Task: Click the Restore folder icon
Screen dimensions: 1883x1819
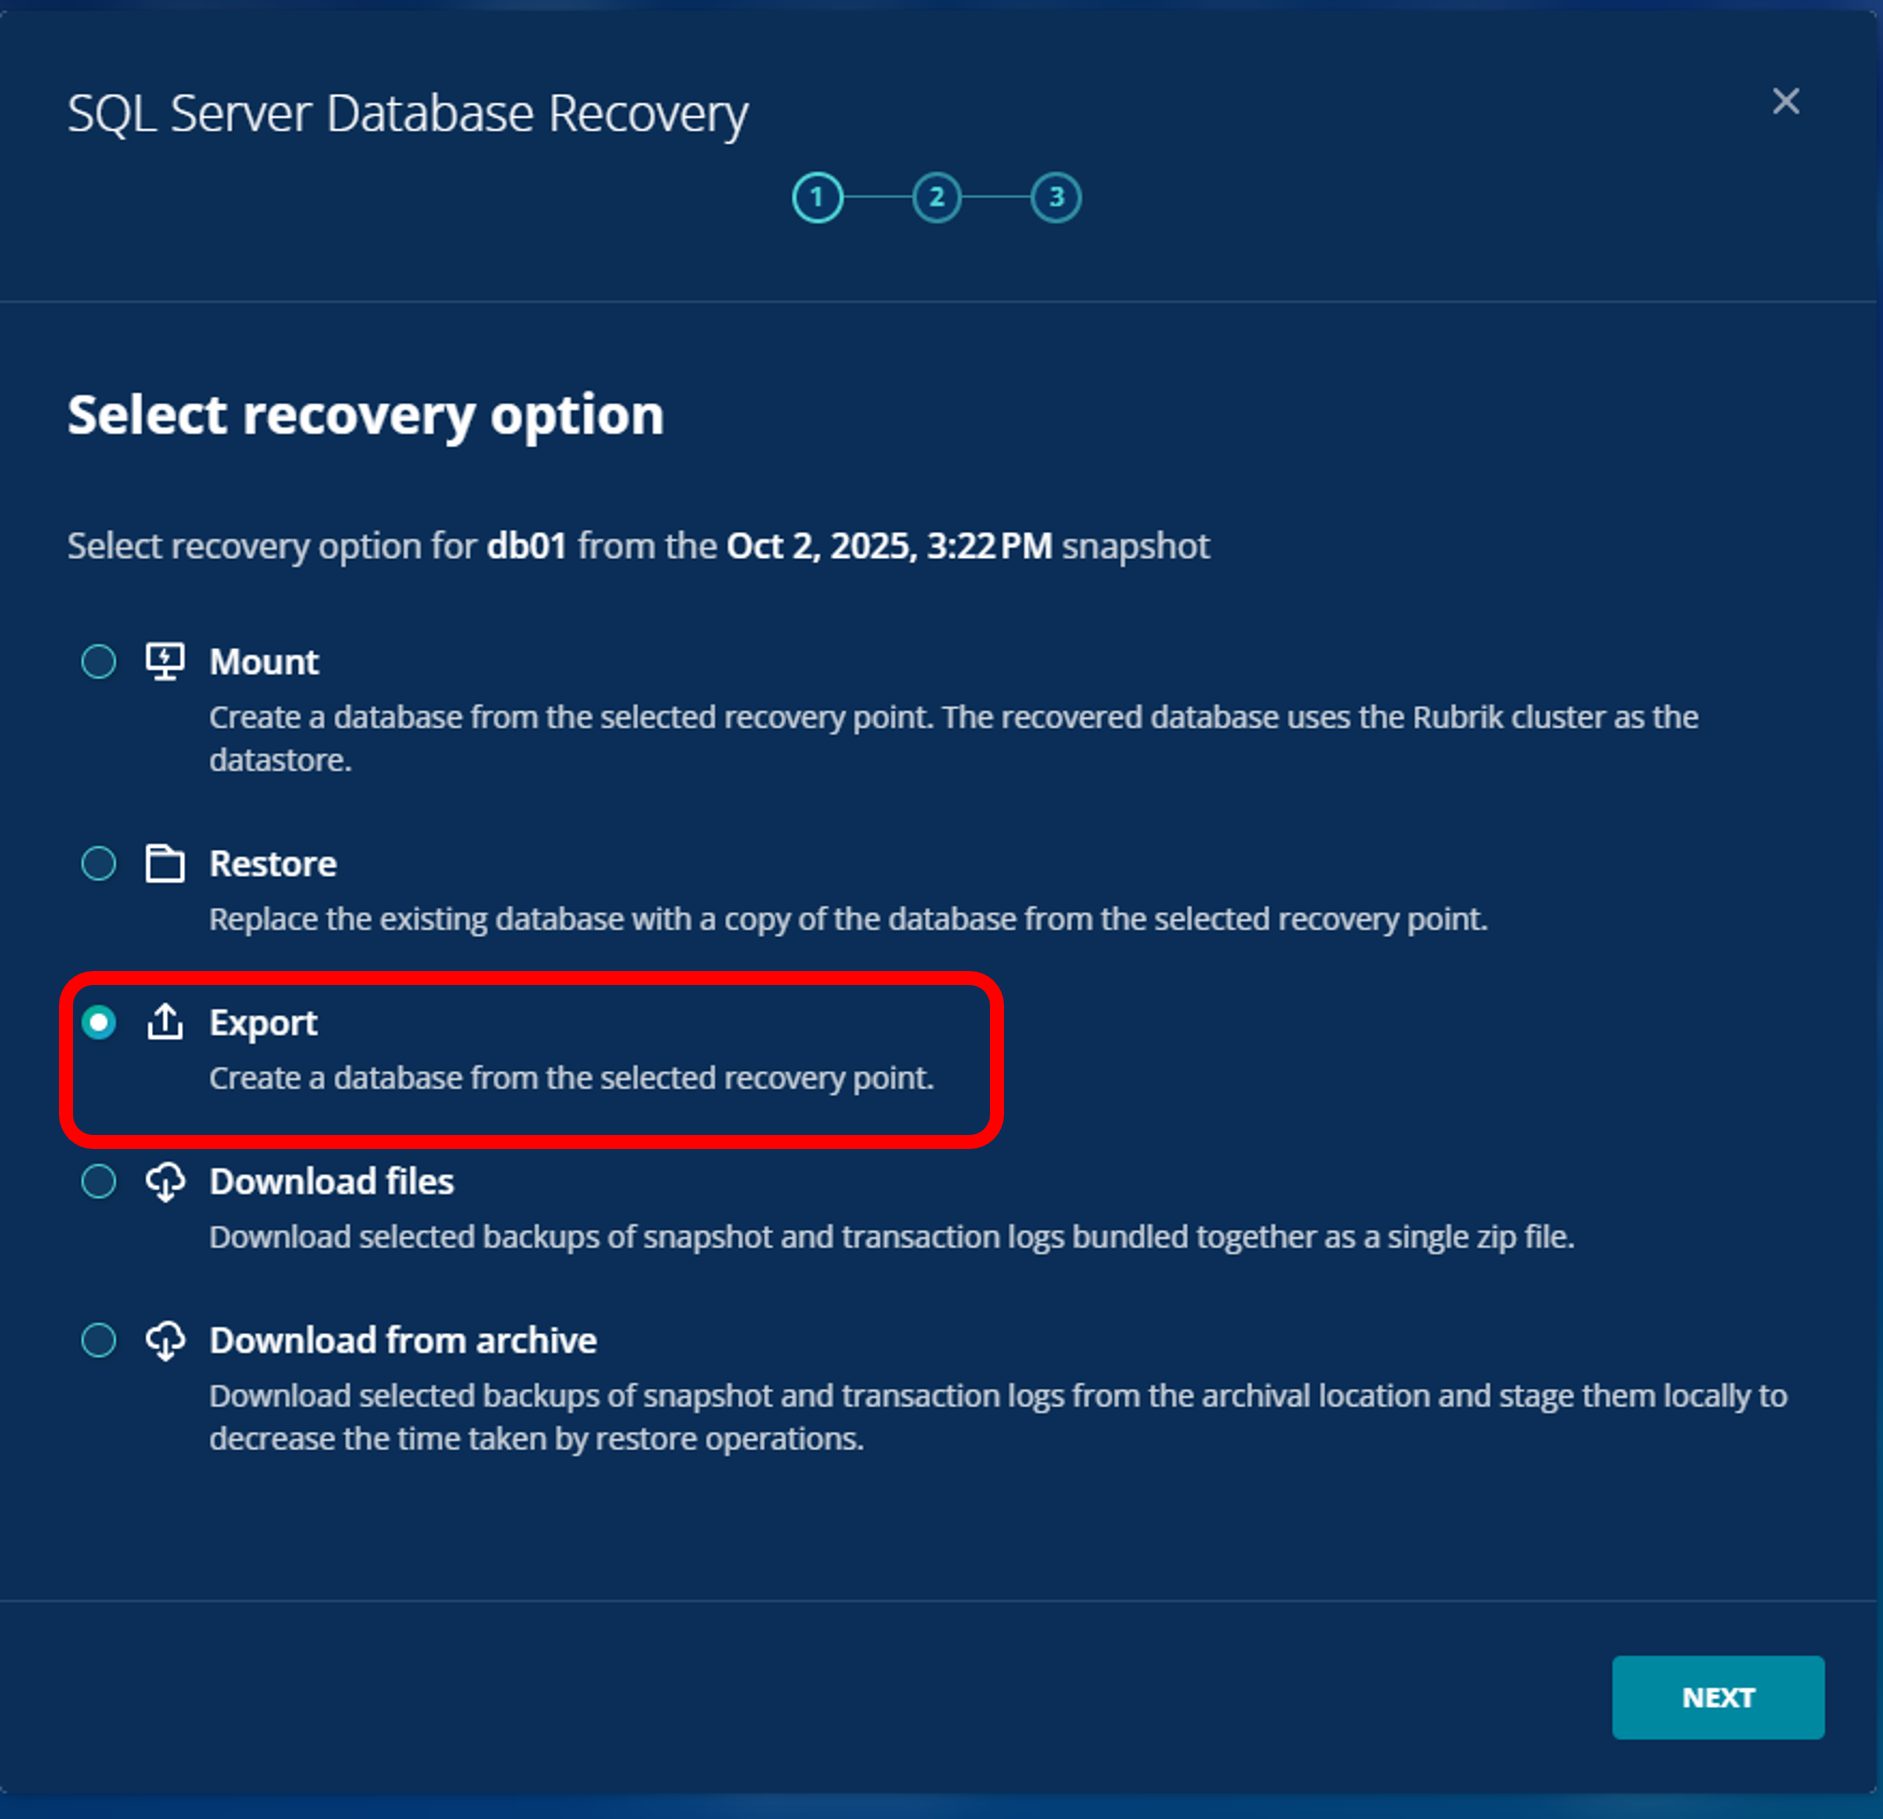Action: 165,863
